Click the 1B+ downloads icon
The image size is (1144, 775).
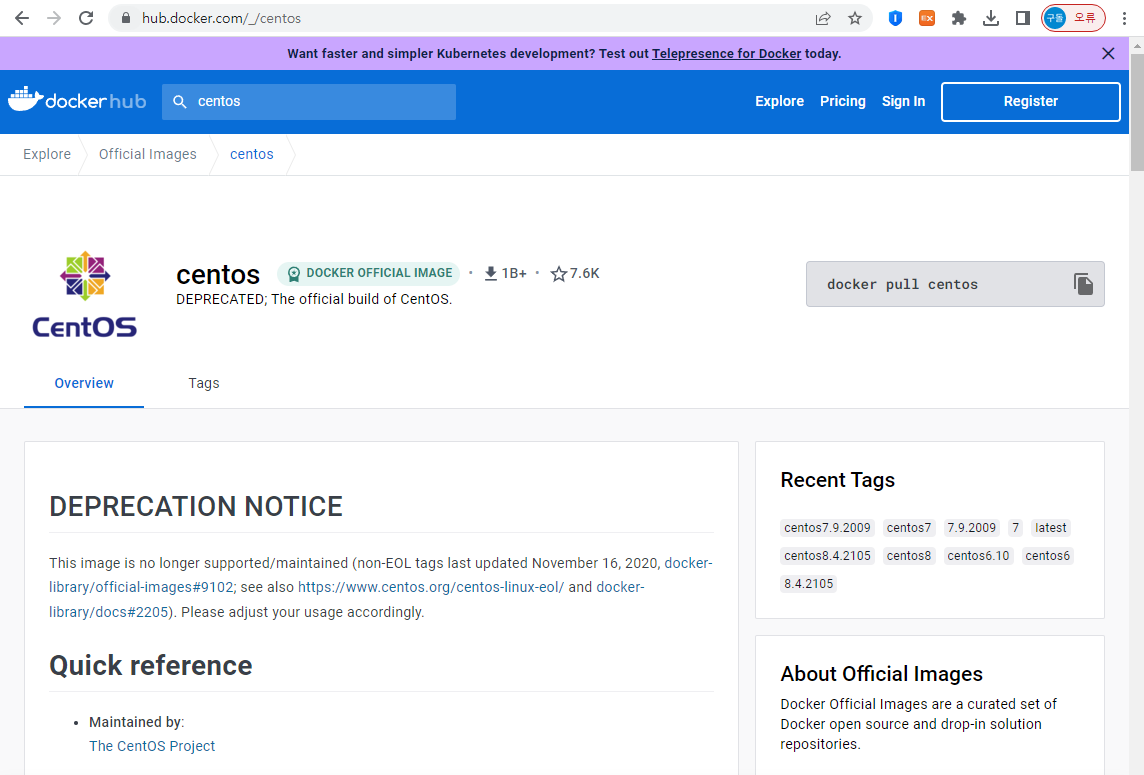tap(491, 273)
